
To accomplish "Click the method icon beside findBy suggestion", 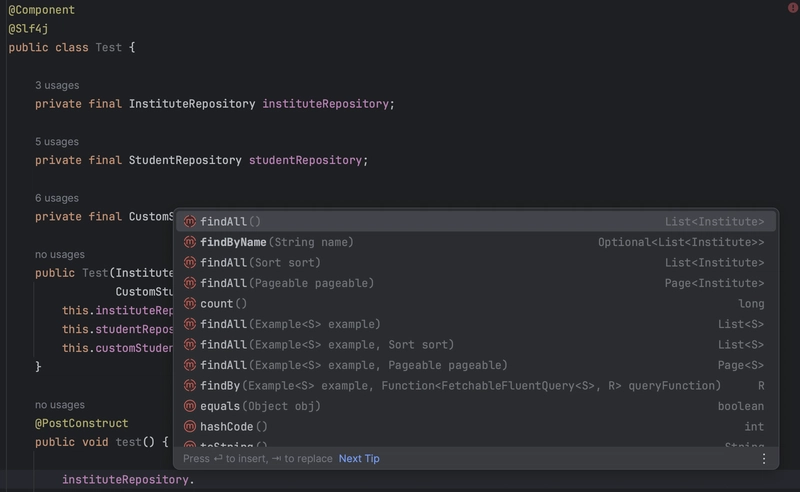I will coord(190,385).
